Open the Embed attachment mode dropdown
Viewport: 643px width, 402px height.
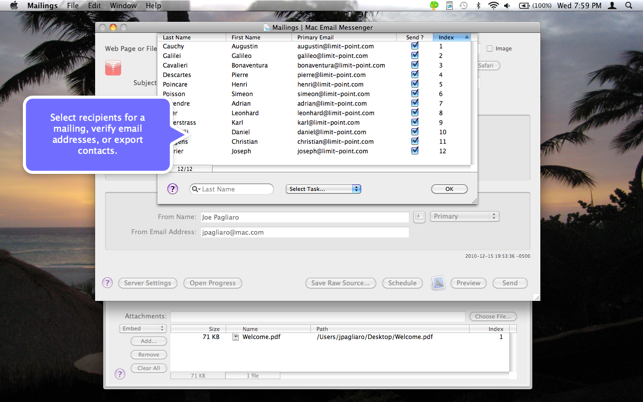(143, 328)
